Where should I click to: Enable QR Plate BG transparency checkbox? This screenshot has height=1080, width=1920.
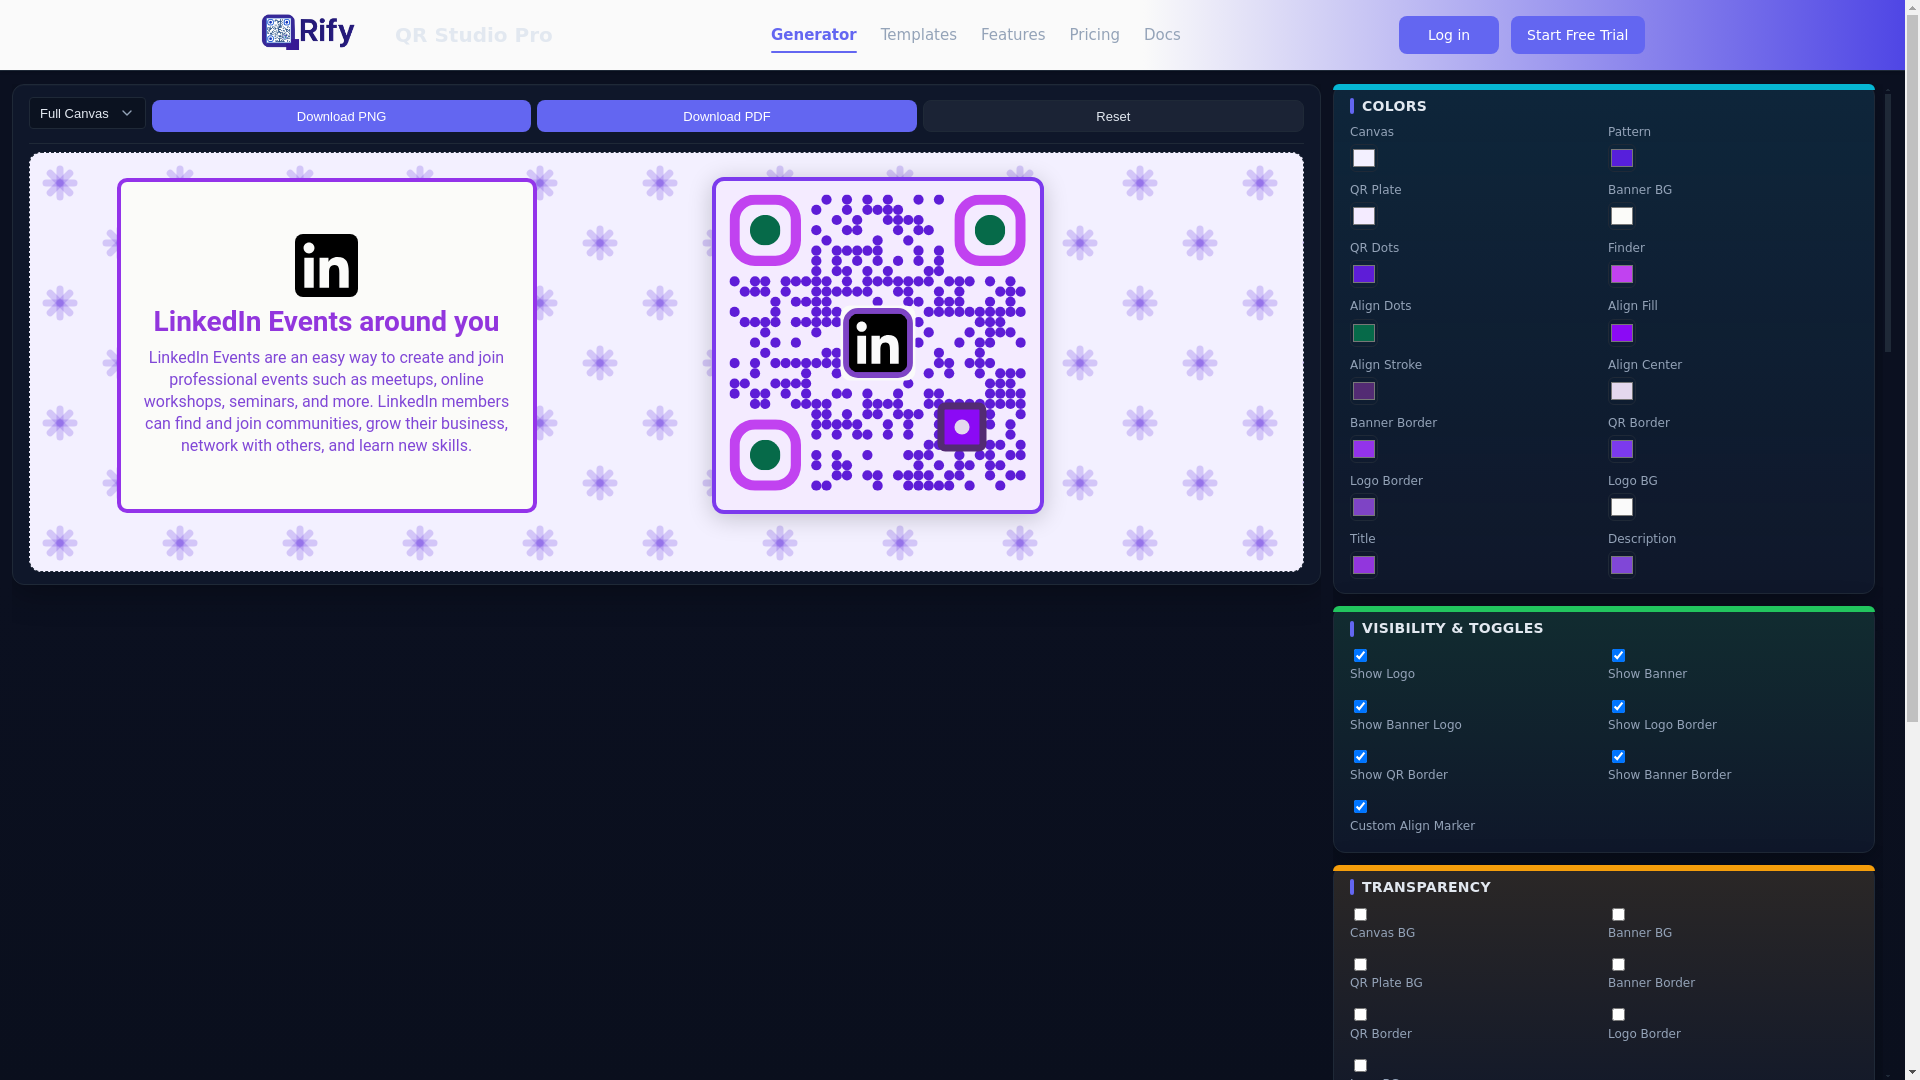click(x=1360, y=964)
